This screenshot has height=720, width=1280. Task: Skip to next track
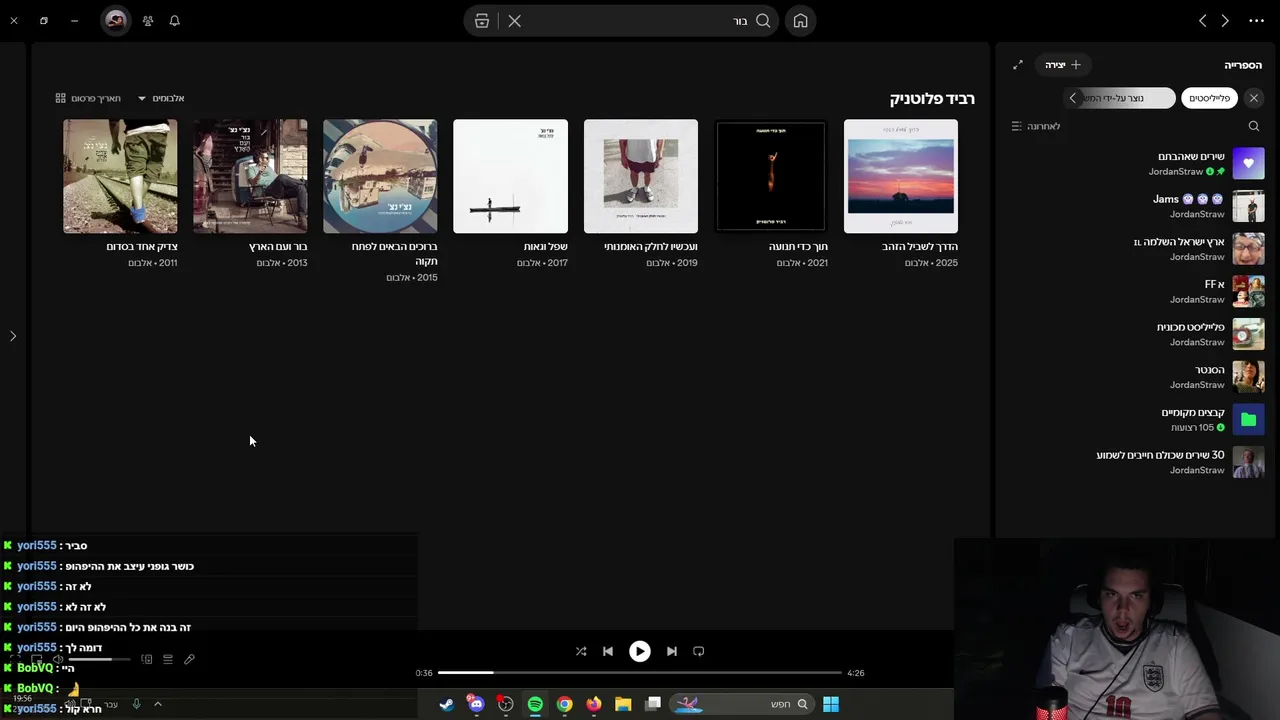coord(672,651)
